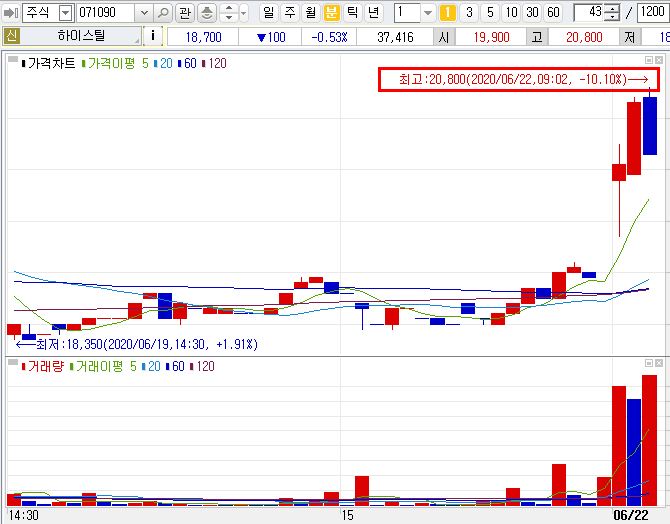The height and width of the screenshot is (524, 670).
Task: Click the 14:30 time axis label
Action: coord(24,515)
